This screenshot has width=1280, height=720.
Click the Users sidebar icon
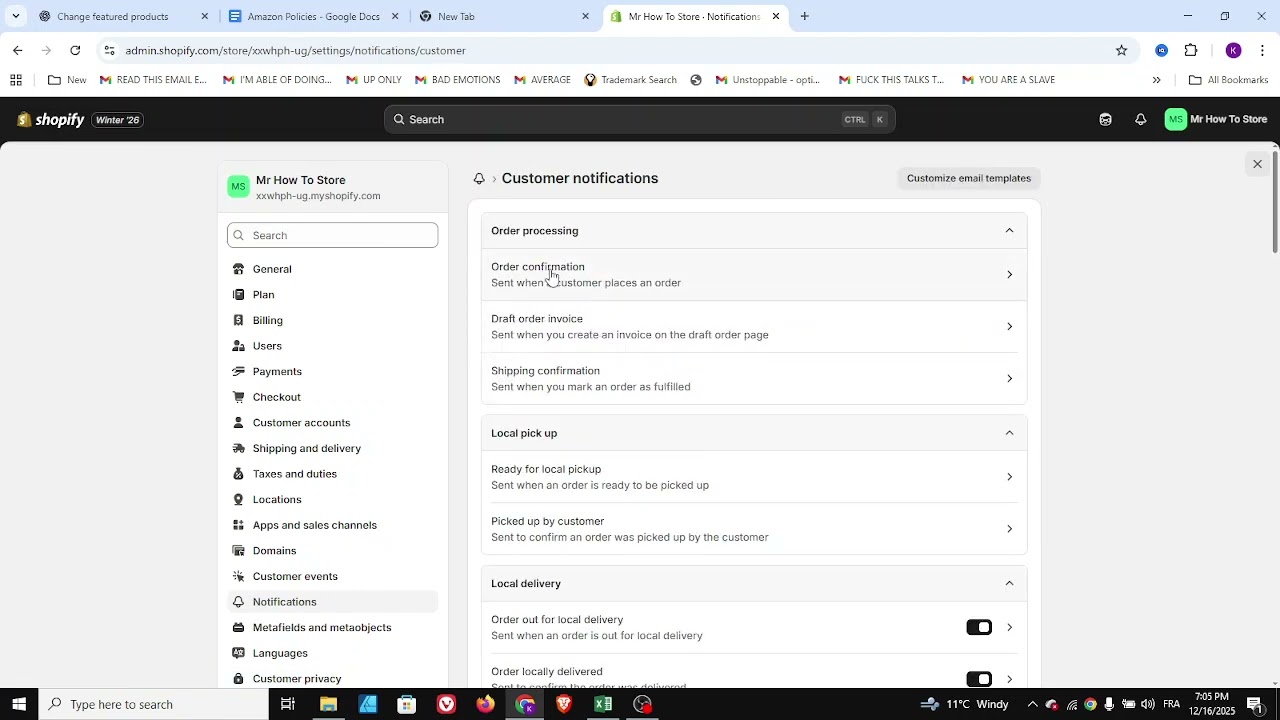pos(238,346)
